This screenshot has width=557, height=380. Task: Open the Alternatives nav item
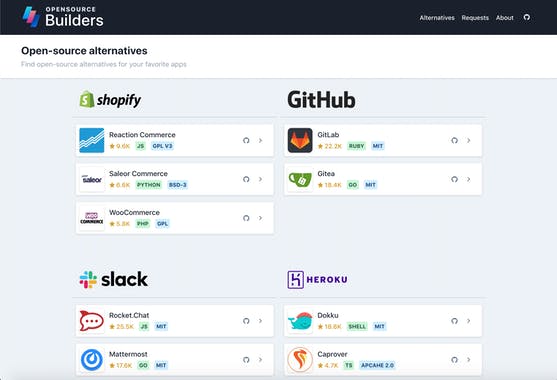pos(437,18)
